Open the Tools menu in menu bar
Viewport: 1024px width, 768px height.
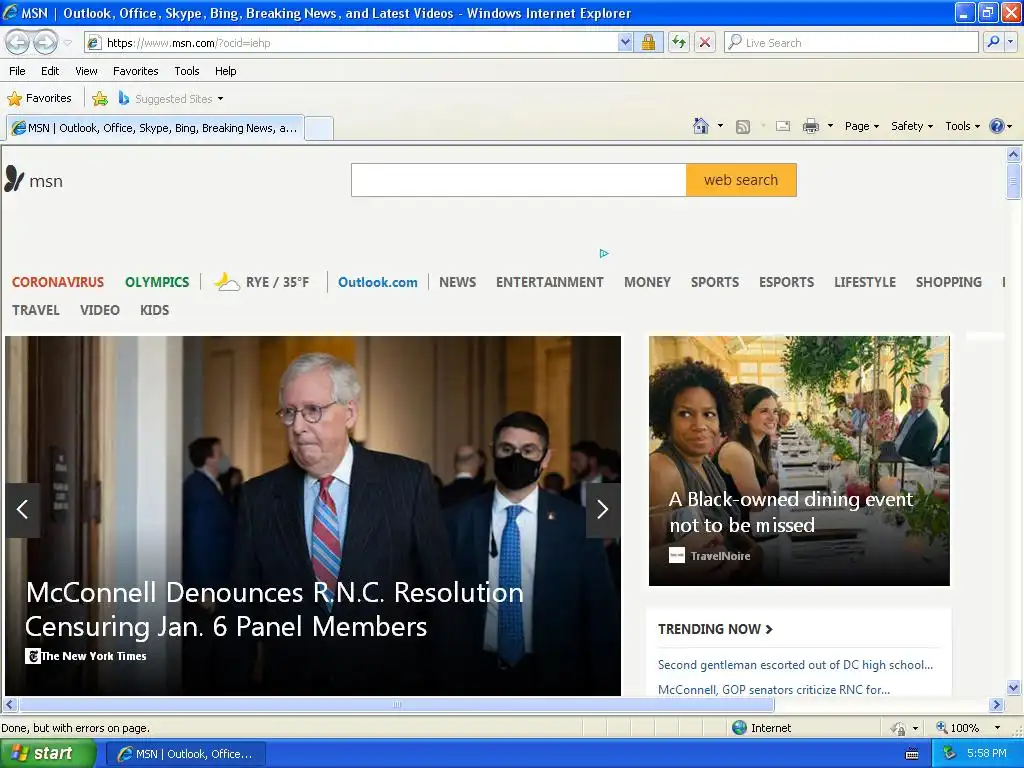click(x=187, y=71)
